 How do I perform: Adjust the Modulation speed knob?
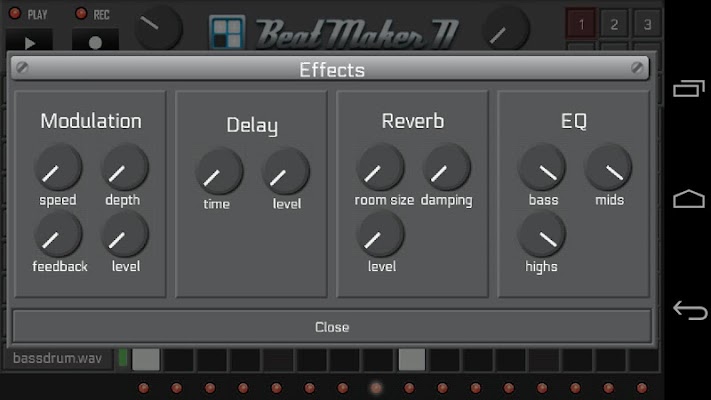(58, 167)
